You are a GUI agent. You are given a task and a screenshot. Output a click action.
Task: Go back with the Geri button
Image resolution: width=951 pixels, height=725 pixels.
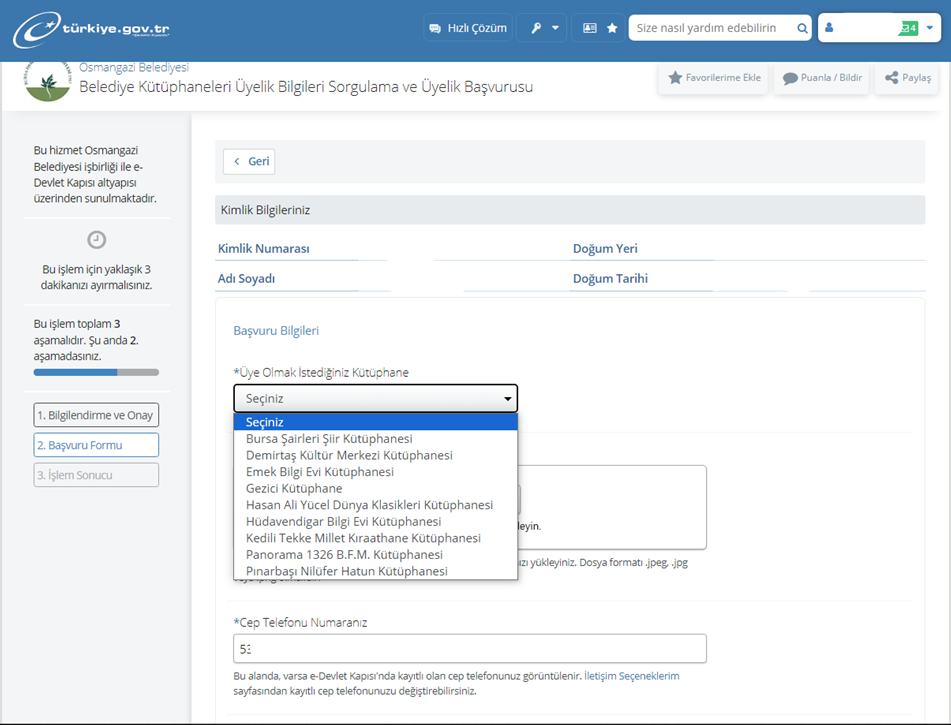249,161
